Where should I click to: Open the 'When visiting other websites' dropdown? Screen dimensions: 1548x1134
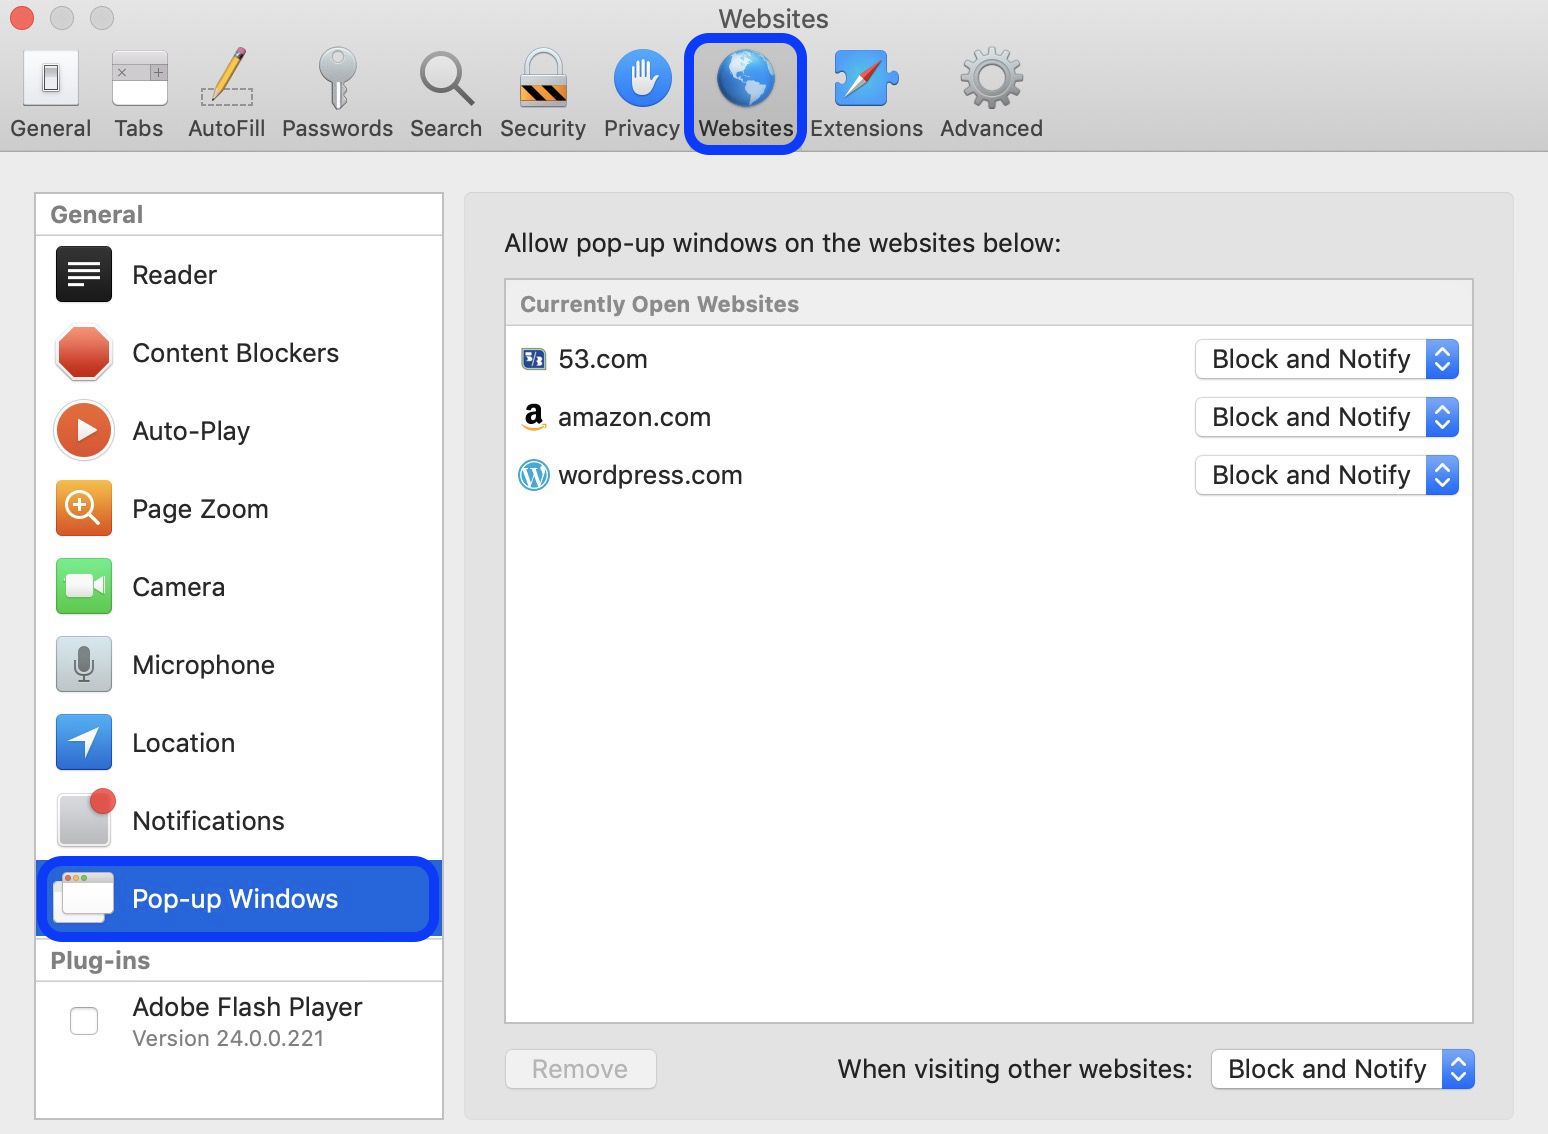[x=1342, y=1068]
